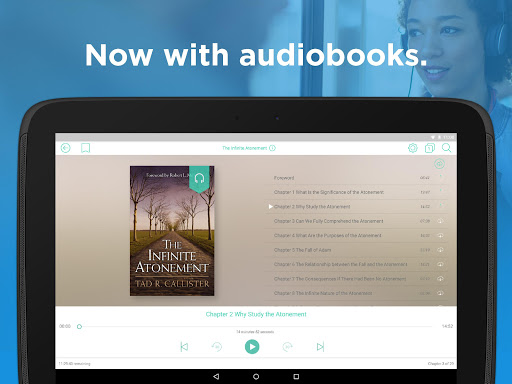Select Chapter 1 in chapter list
The width and height of the screenshot is (512, 384).
[356, 192]
